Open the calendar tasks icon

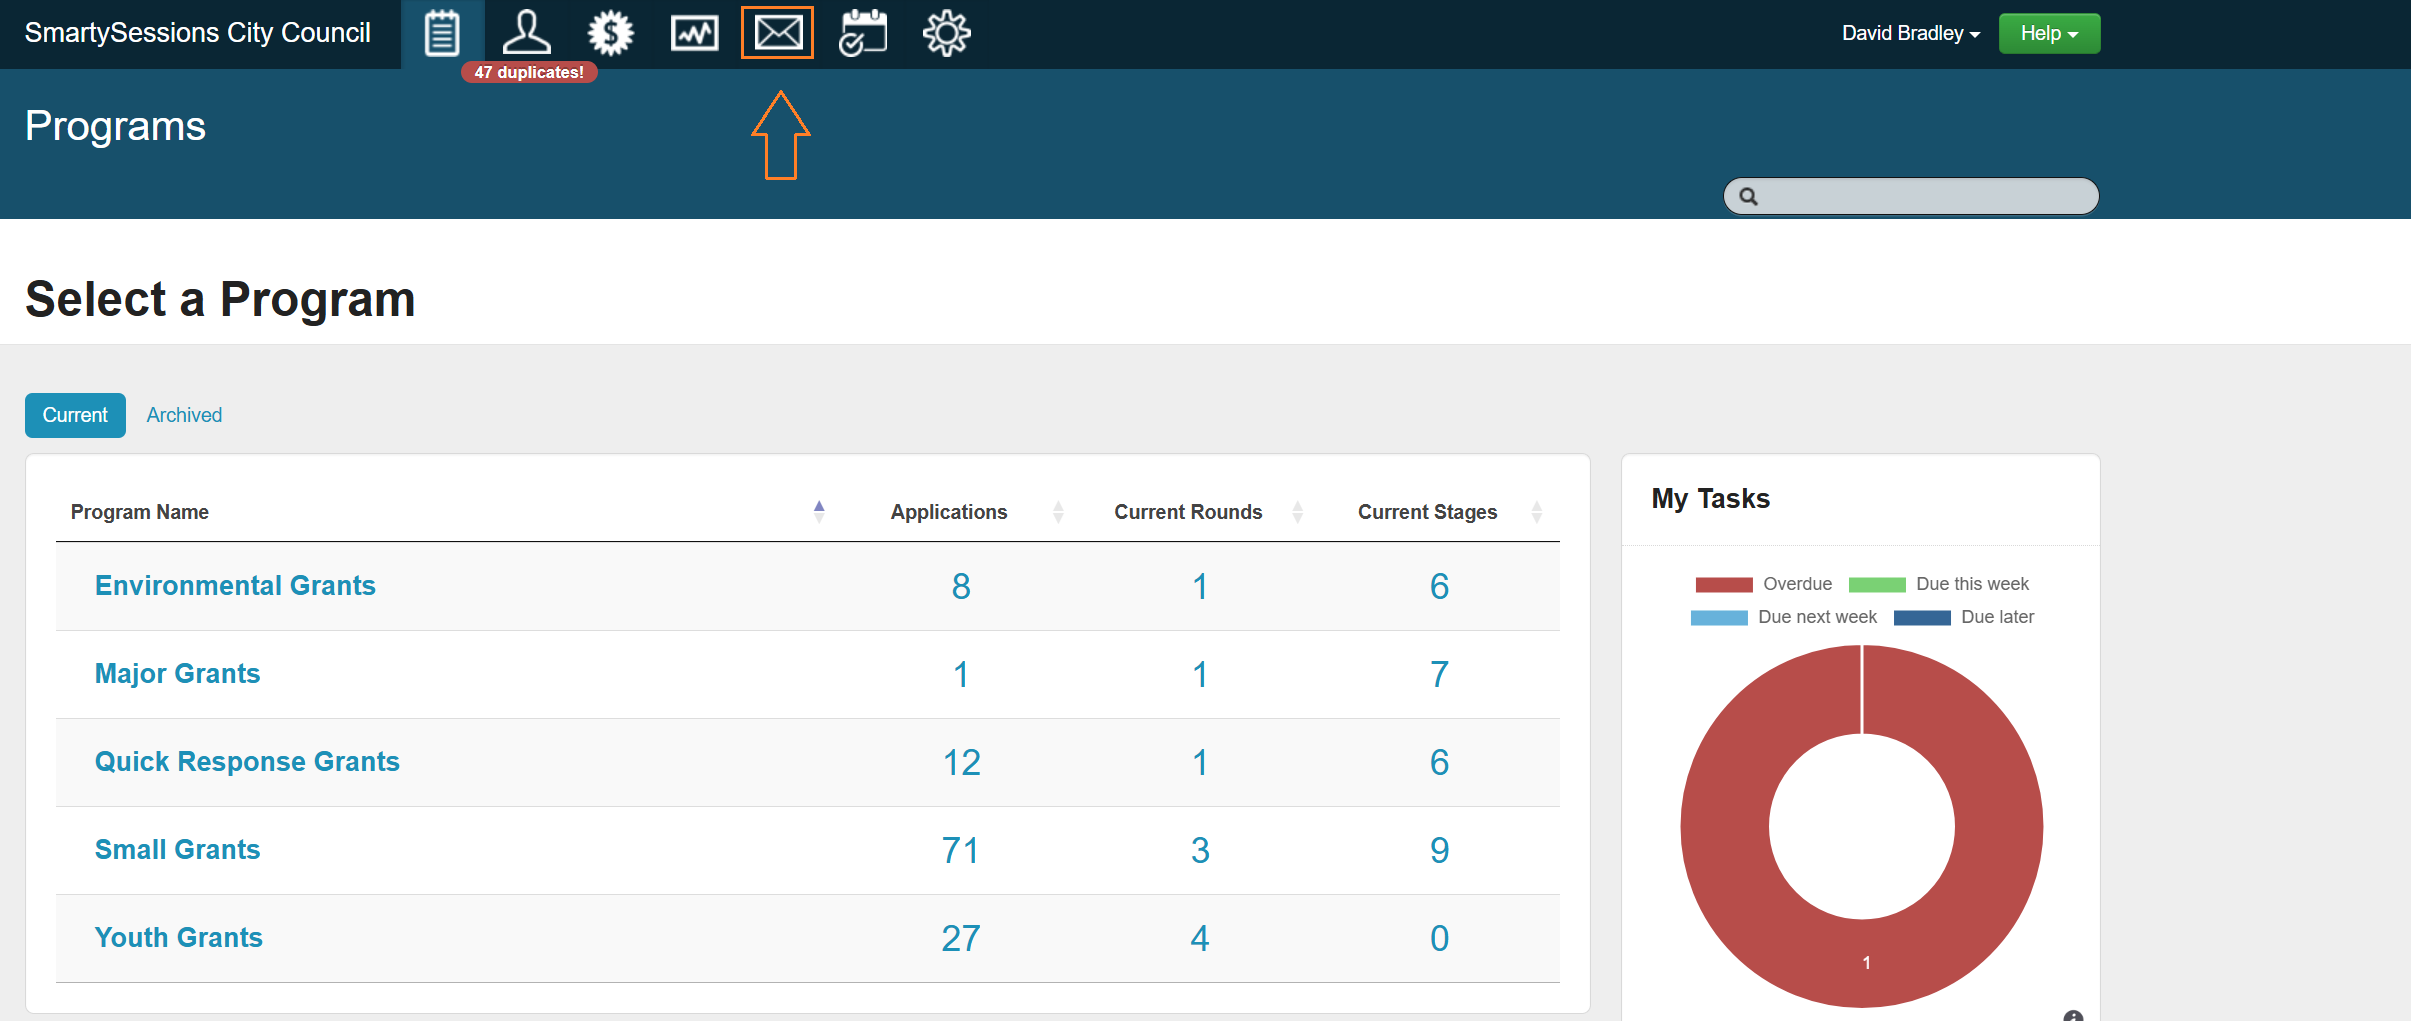click(x=862, y=33)
